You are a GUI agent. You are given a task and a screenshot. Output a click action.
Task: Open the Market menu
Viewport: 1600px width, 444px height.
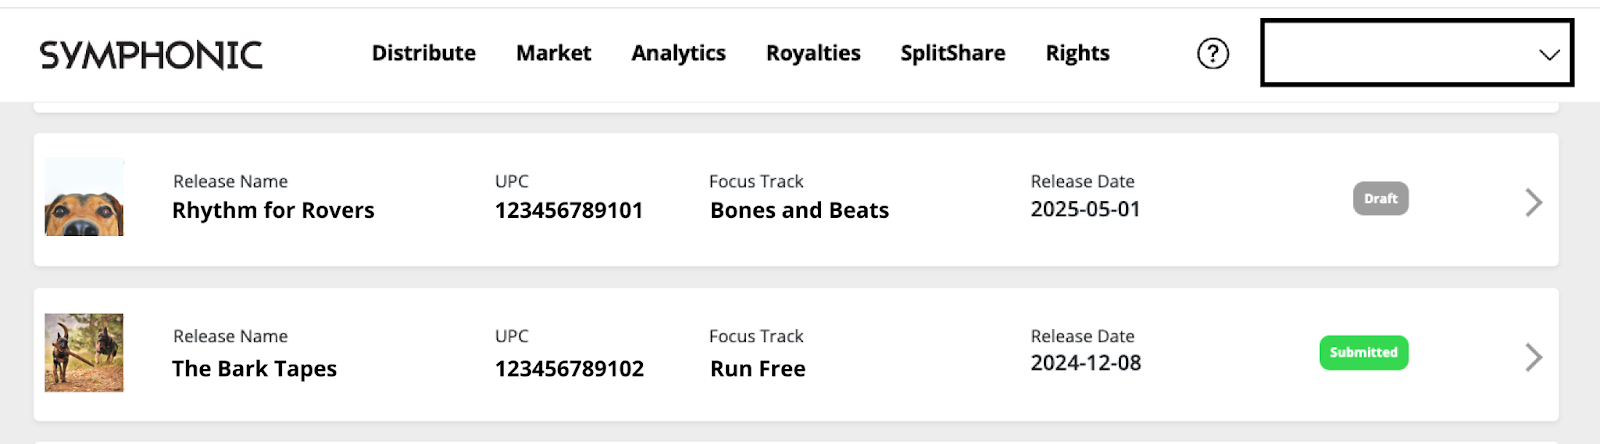553,53
